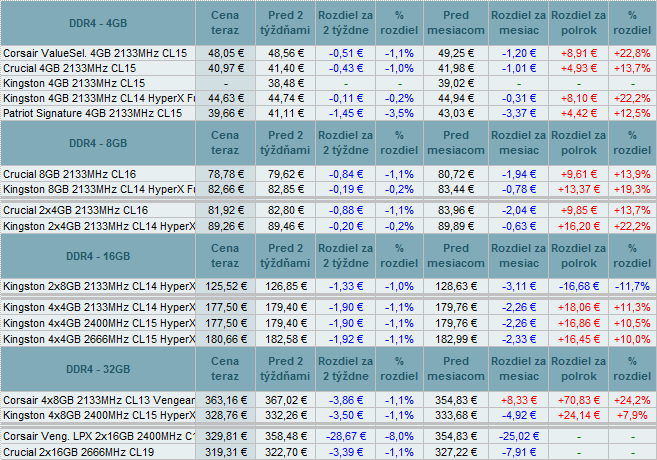The width and height of the screenshot is (657, 460).
Task: Click the 358,48 € price two weeks ago
Action: [286, 437]
